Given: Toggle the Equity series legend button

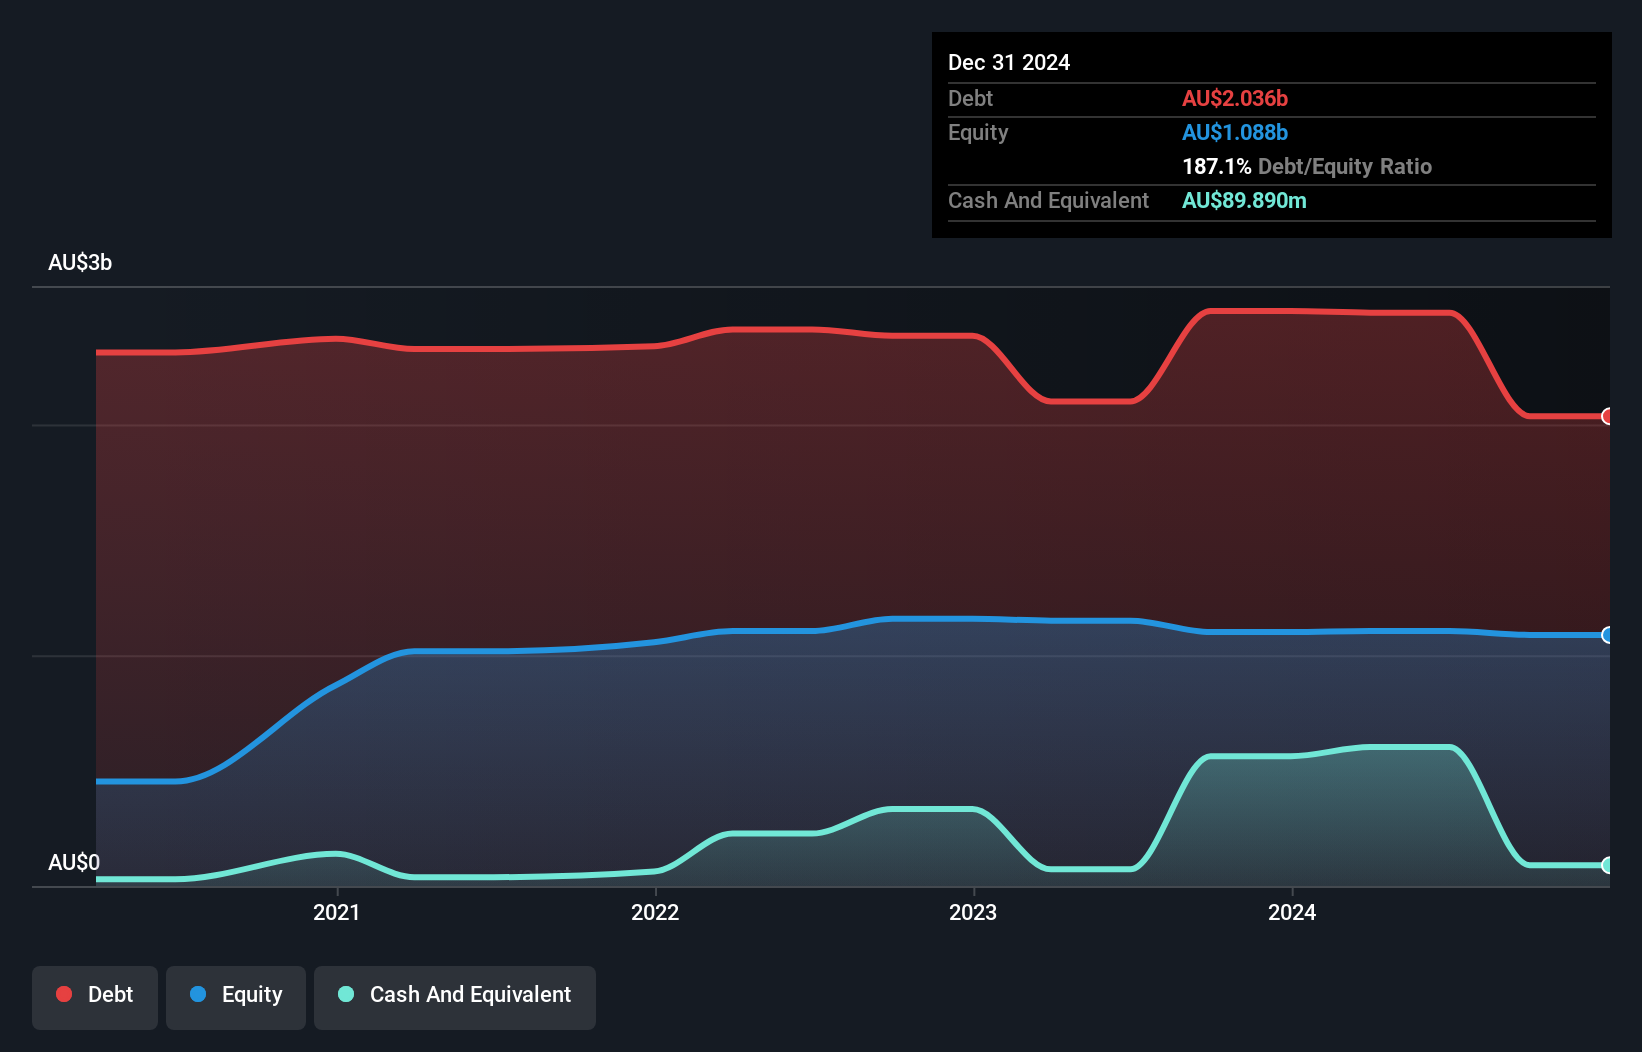Looking at the screenshot, I should 236,997.
